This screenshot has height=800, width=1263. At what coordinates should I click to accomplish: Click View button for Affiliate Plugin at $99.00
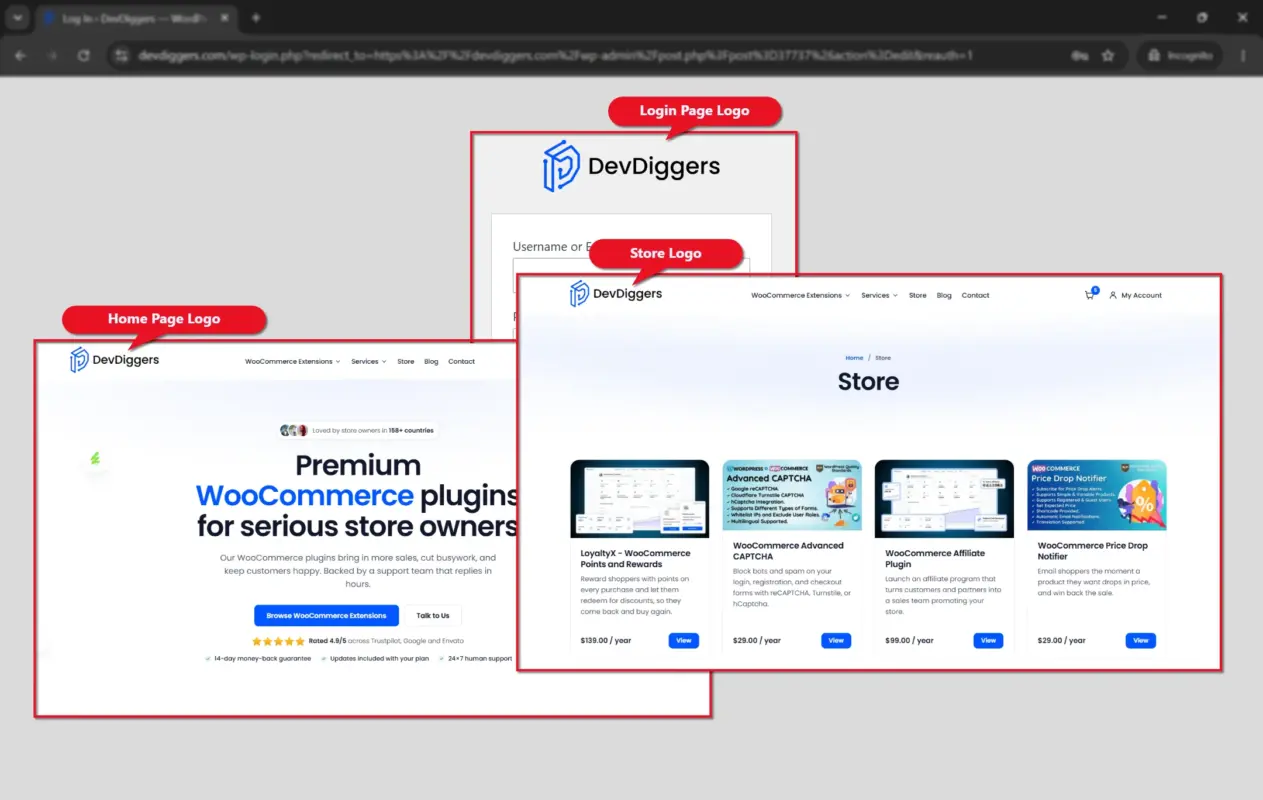[988, 640]
